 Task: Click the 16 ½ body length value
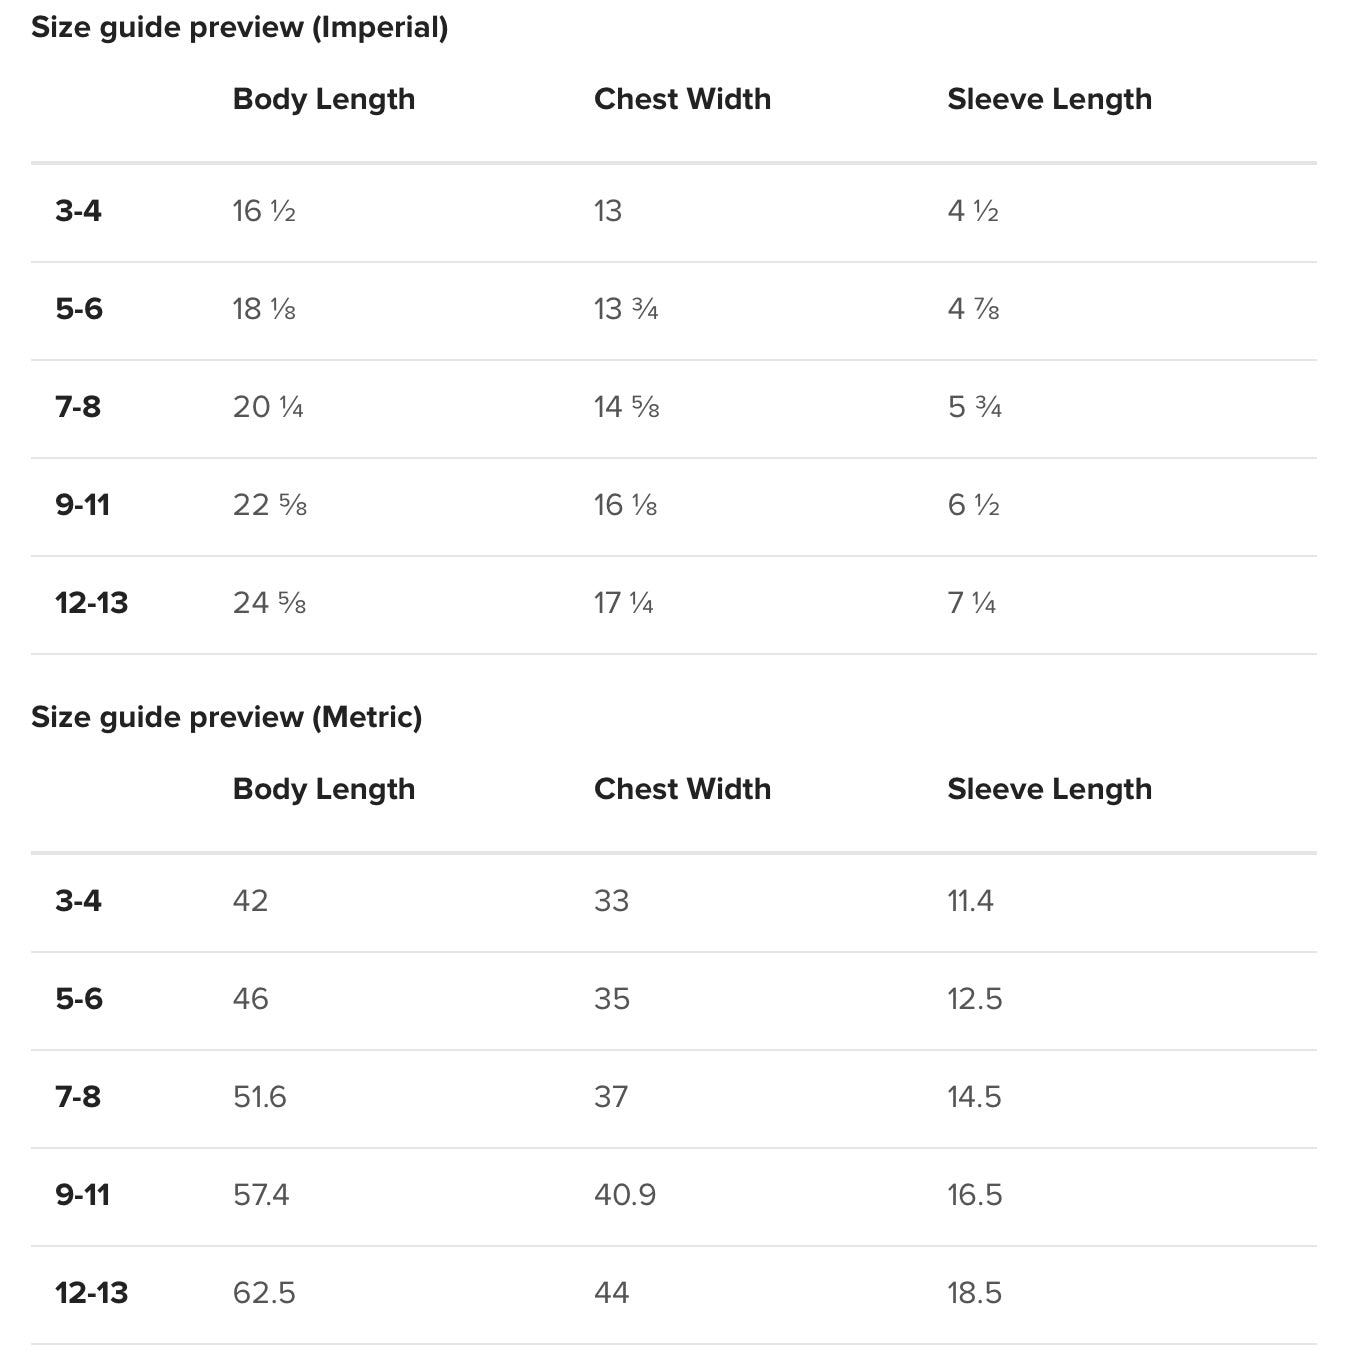[264, 211]
